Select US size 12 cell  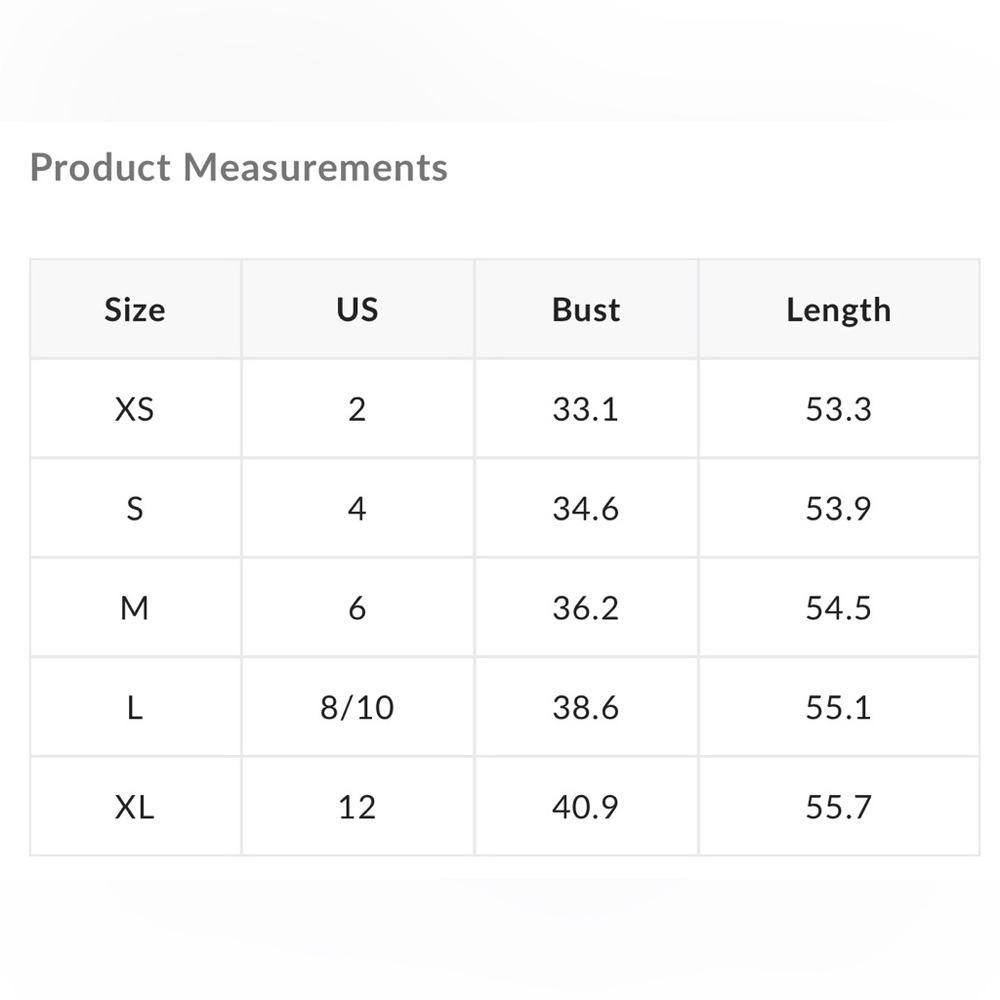(x=357, y=807)
